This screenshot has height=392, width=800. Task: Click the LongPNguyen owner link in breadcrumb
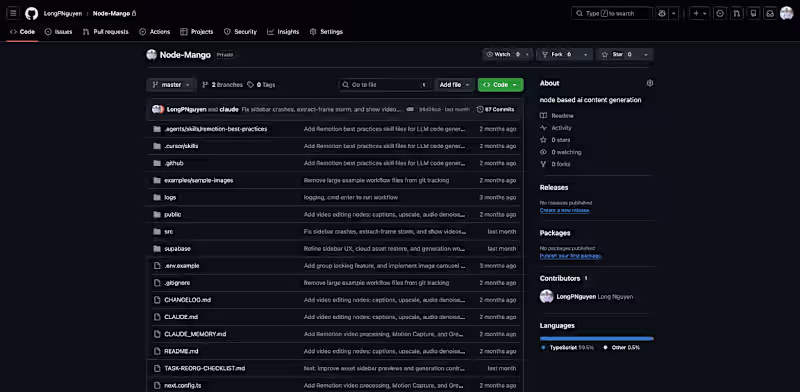click(63, 13)
